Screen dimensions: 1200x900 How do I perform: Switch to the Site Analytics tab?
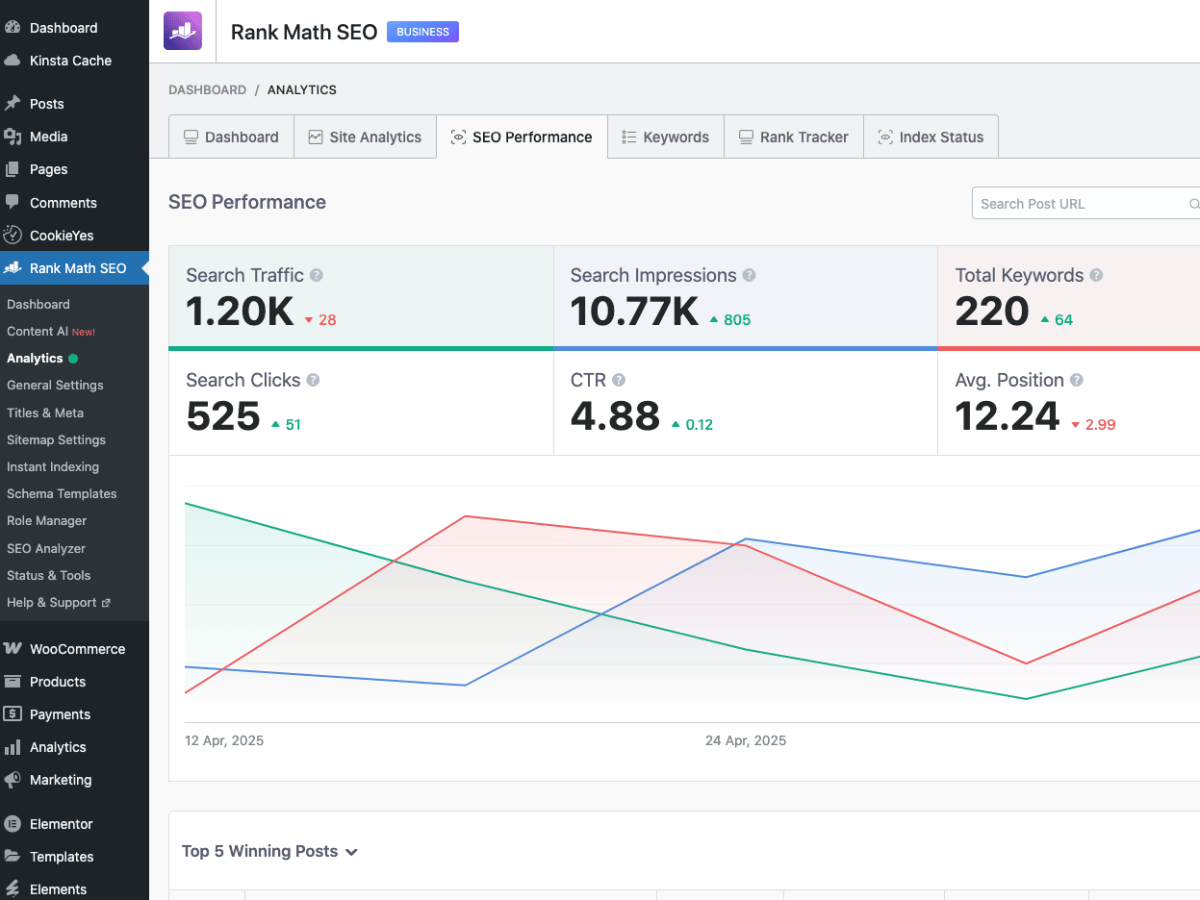pos(365,137)
